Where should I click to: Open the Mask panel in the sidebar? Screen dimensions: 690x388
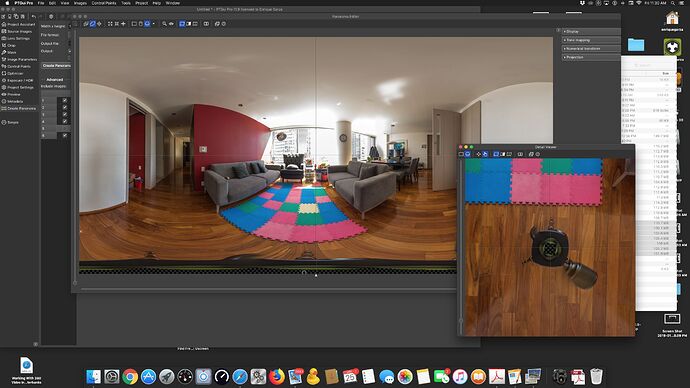[11, 52]
